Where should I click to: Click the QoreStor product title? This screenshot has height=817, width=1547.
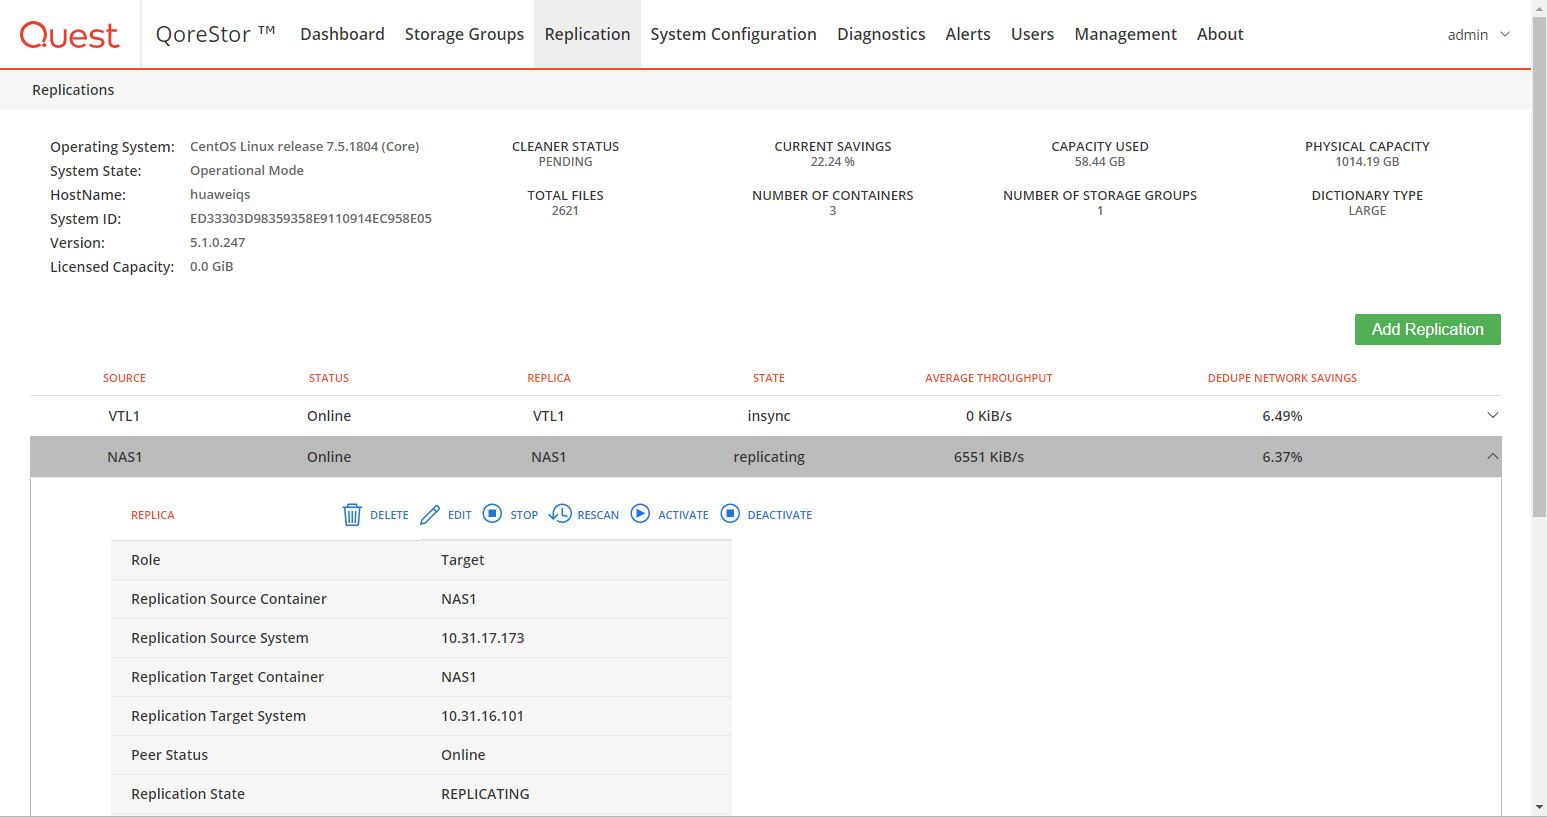pyautogui.click(x=215, y=34)
